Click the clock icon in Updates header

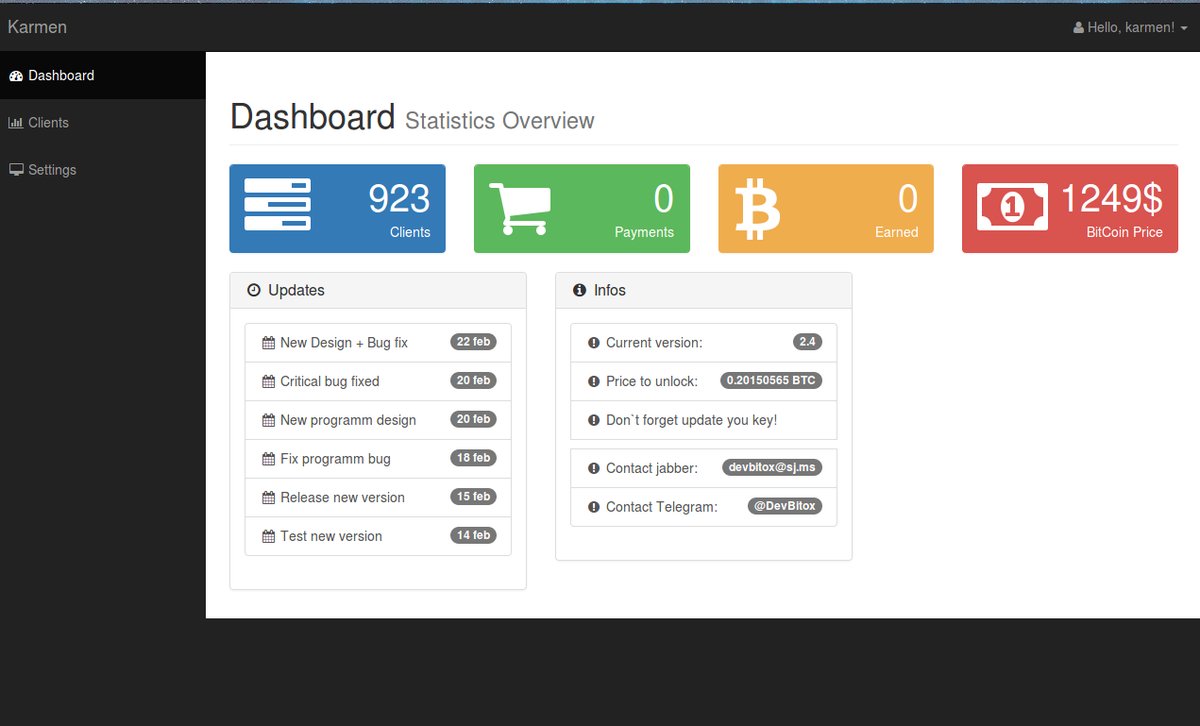click(254, 291)
